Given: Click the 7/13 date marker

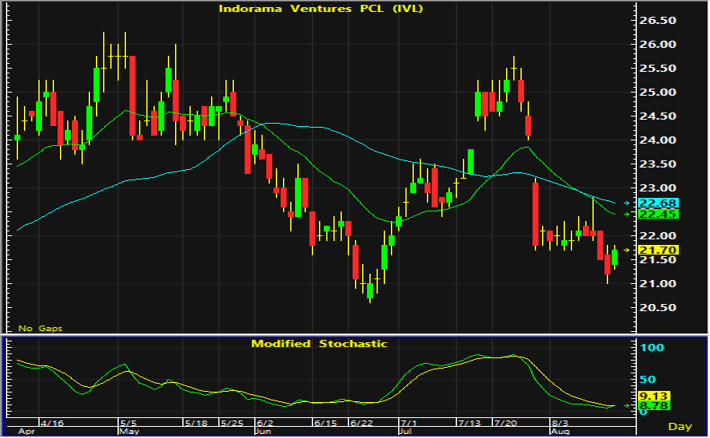Looking at the screenshot, I should [470, 423].
